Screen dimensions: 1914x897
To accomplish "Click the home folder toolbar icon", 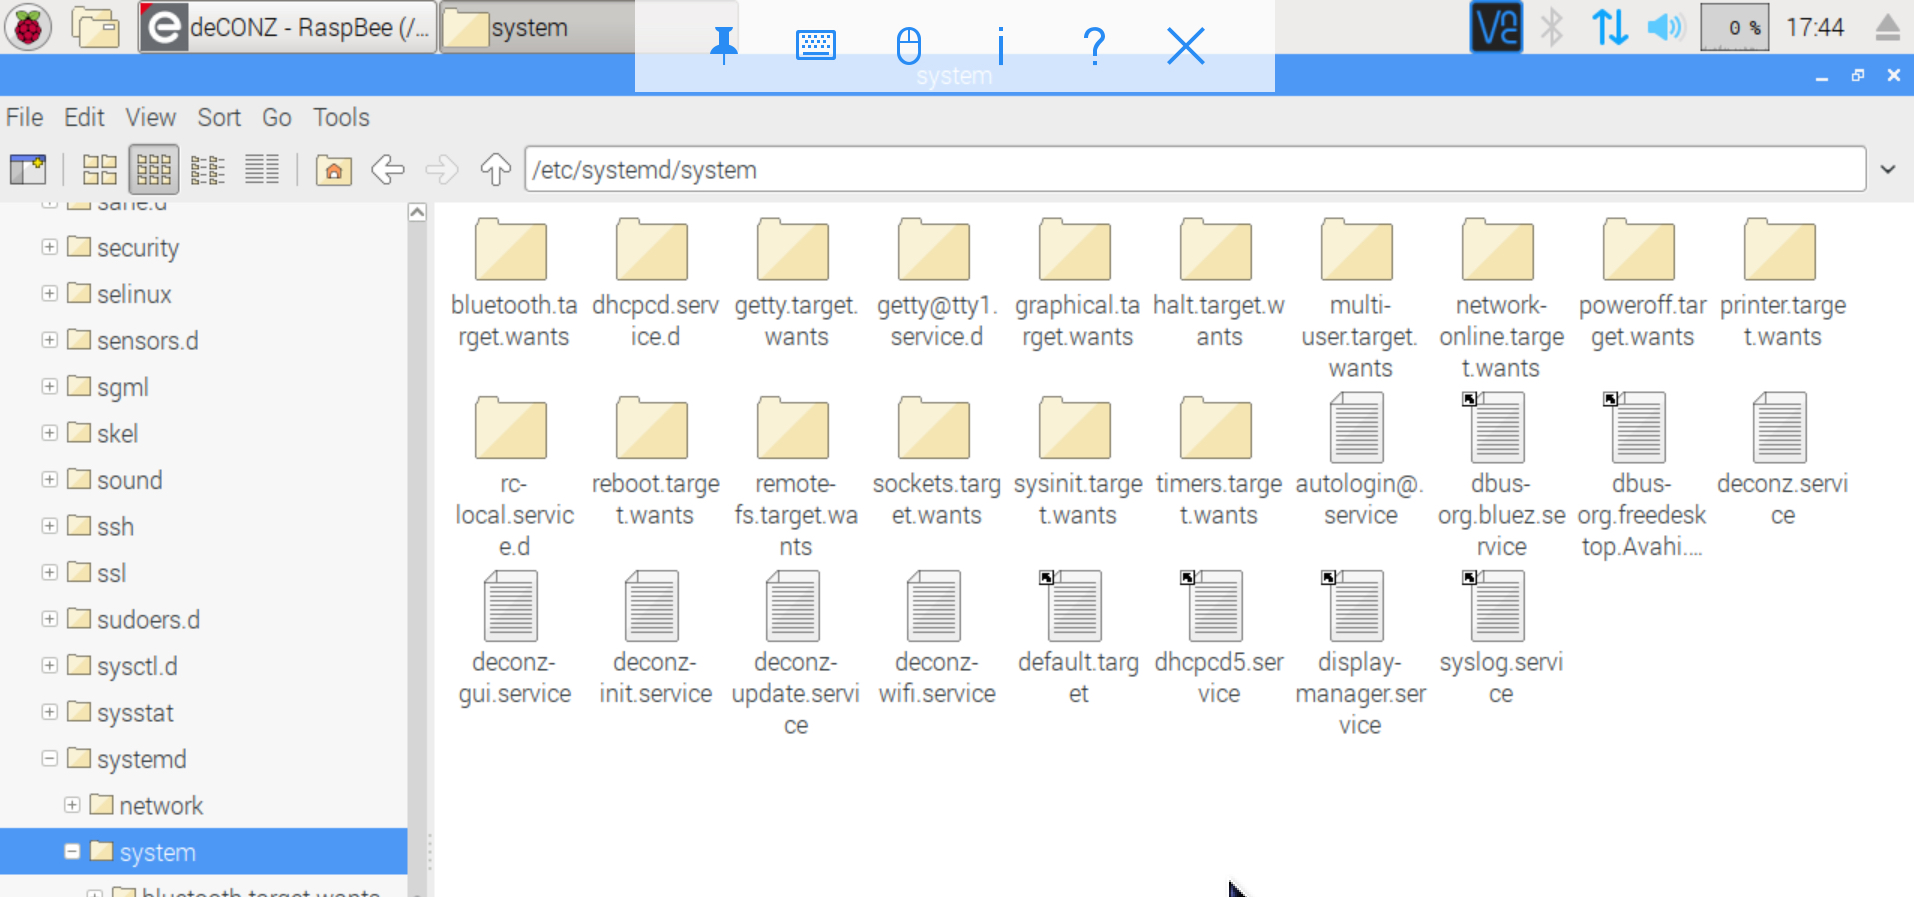I will 333,170.
